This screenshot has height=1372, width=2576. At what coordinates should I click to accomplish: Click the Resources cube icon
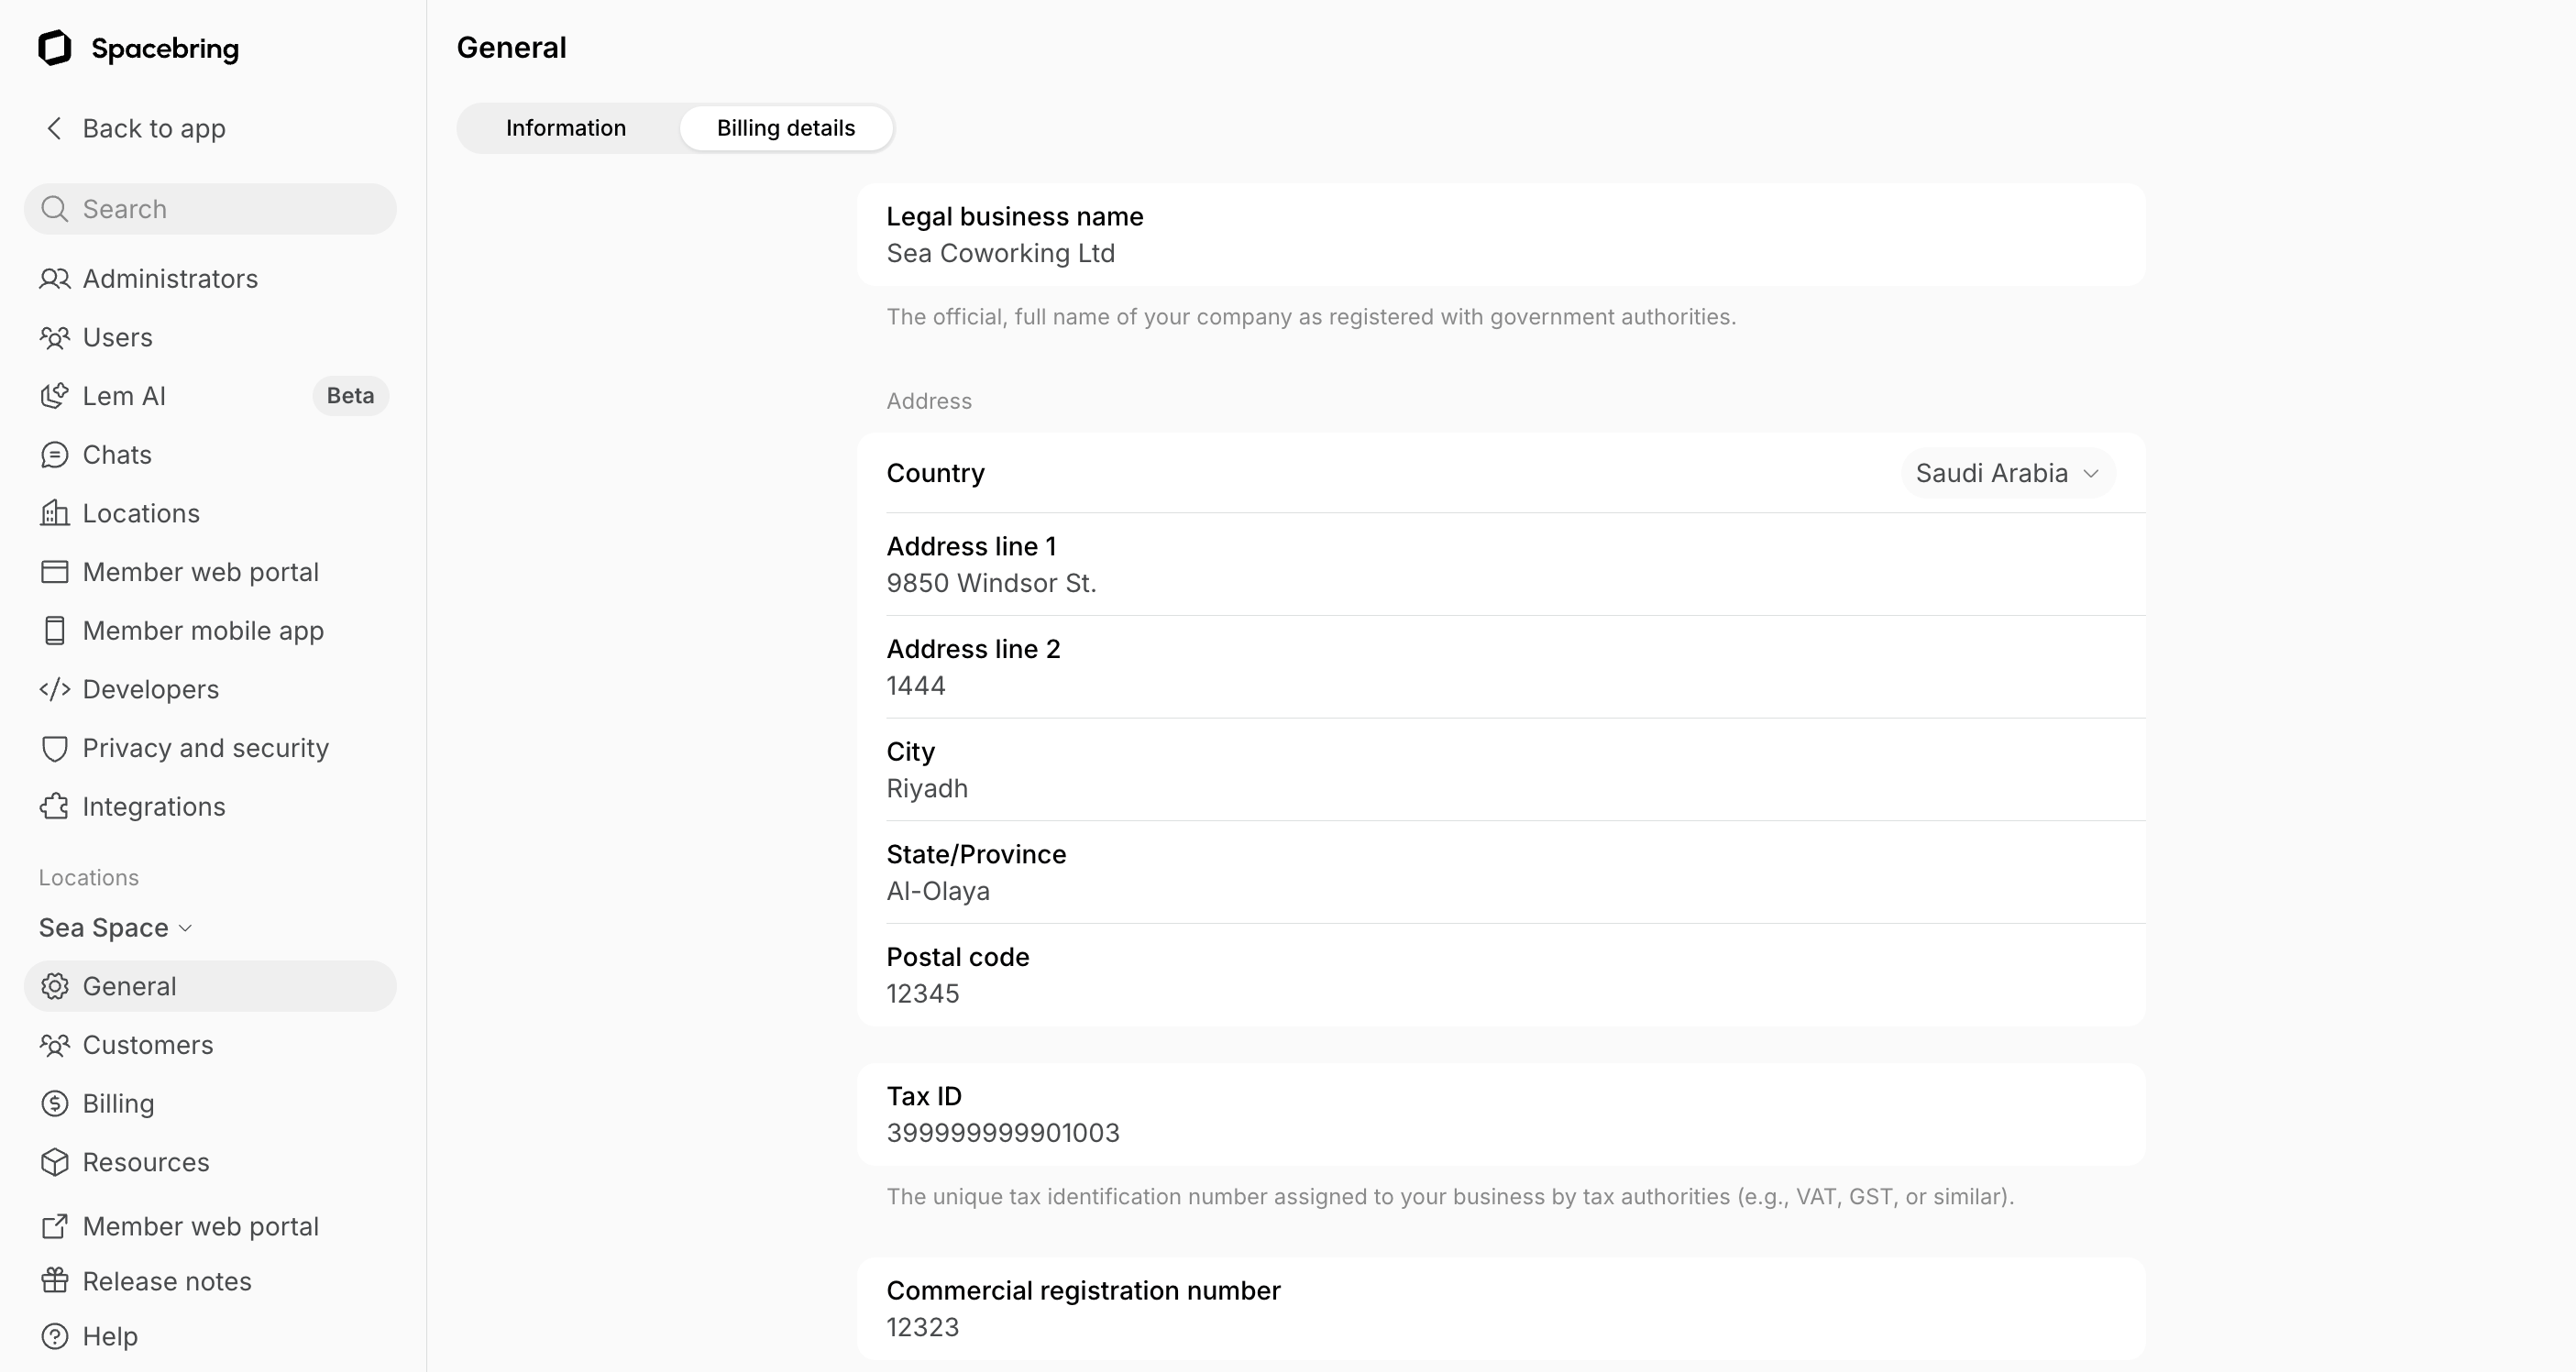point(54,1162)
